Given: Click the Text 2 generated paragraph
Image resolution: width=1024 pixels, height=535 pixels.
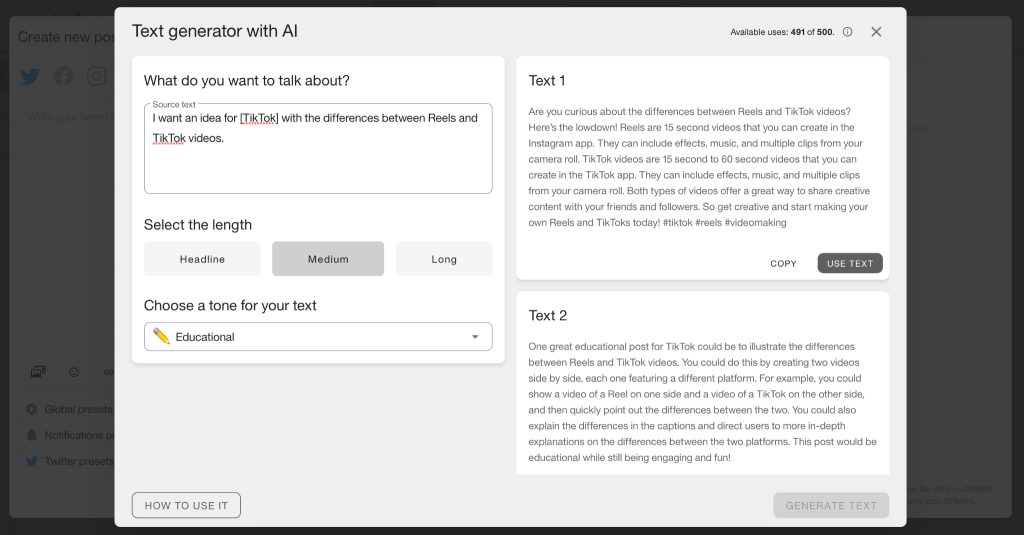Looking at the screenshot, I should [703, 402].
